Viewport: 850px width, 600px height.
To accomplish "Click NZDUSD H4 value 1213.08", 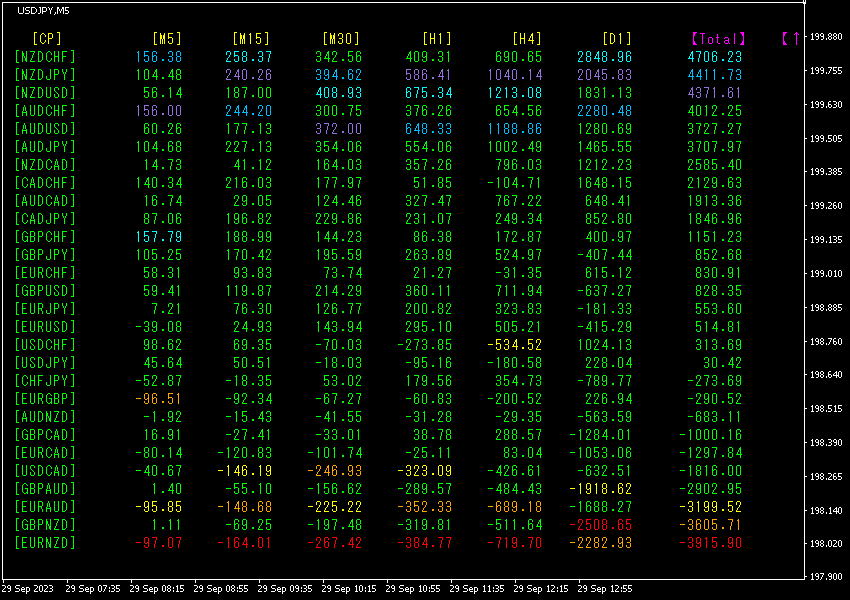I will pos(514,93).
